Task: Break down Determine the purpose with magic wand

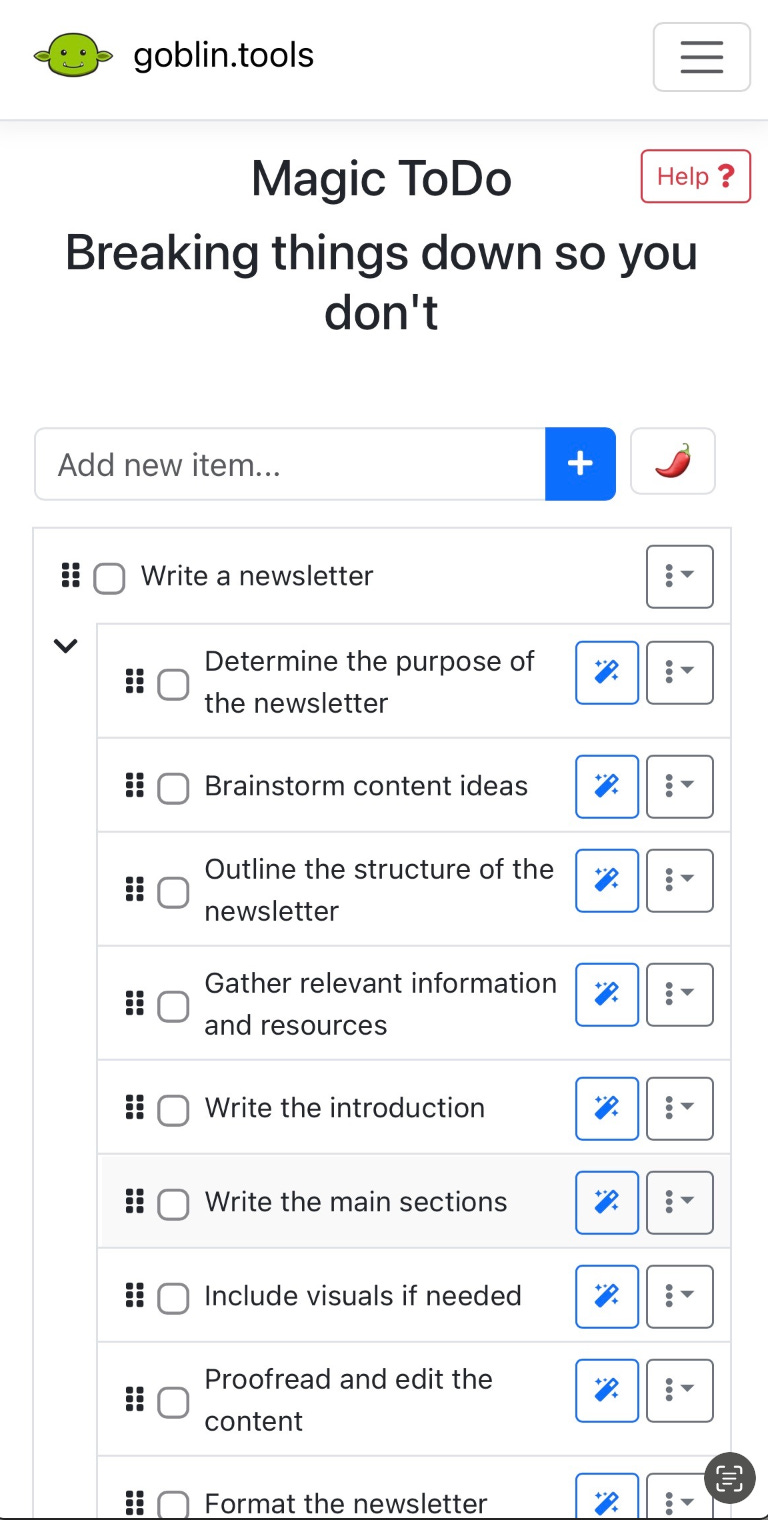Action: 607,672
